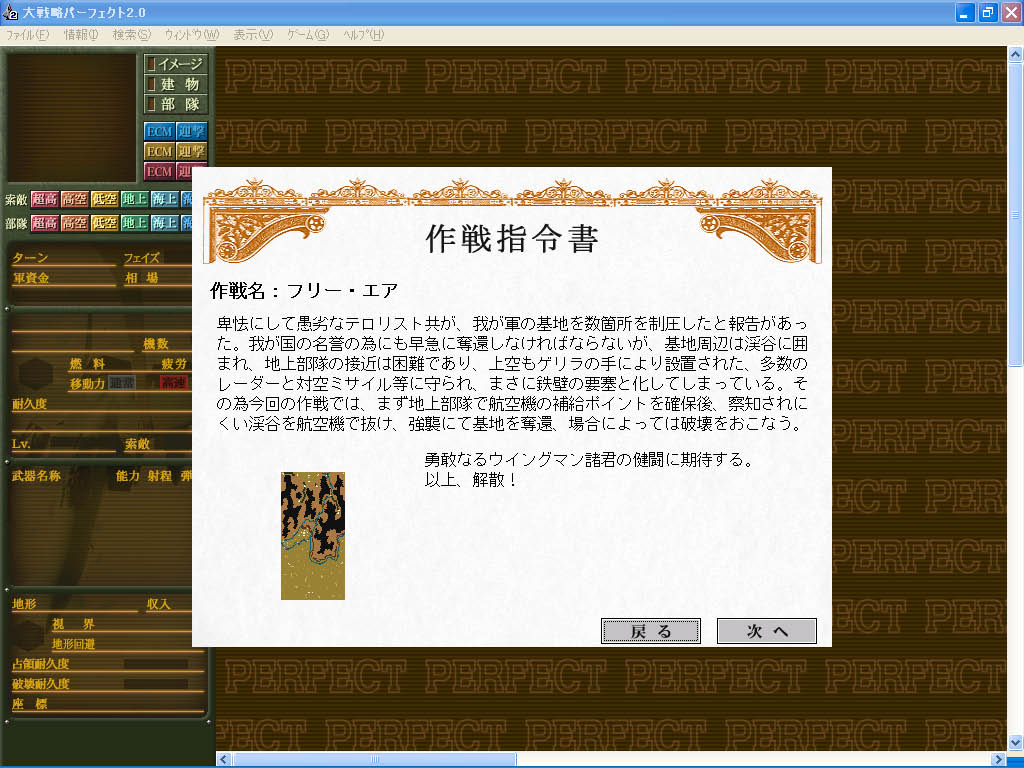The width and height of the screenshot is (1024, 768).
Task: Click the 地形回避 label
Action: (73, 645)
